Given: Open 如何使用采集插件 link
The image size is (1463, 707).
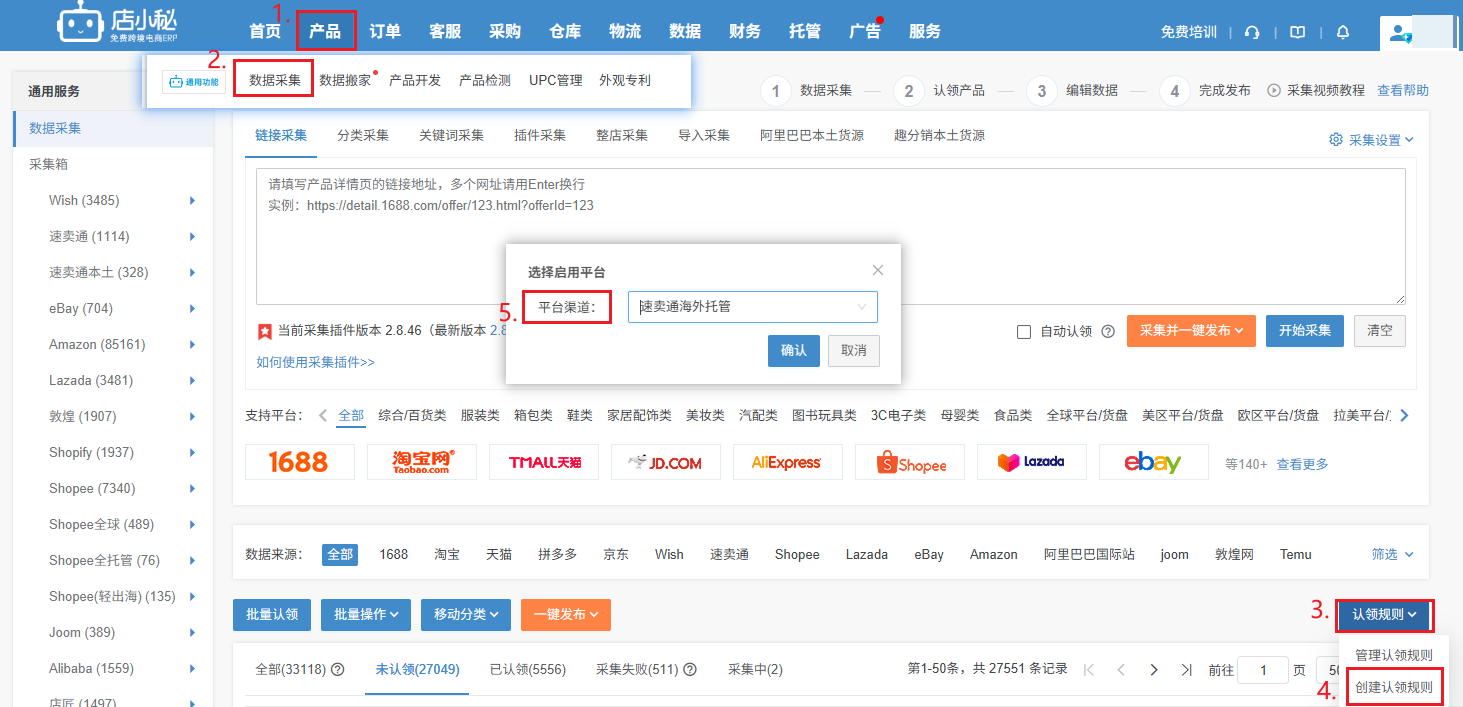Looking at the screenshot, I should point(315,362).
